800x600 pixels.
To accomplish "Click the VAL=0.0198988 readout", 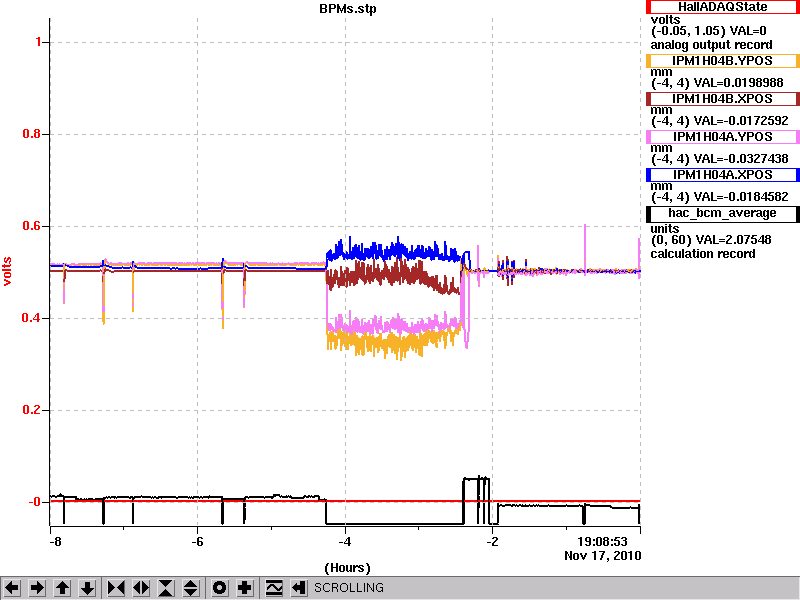I will (x=739, y=83).
